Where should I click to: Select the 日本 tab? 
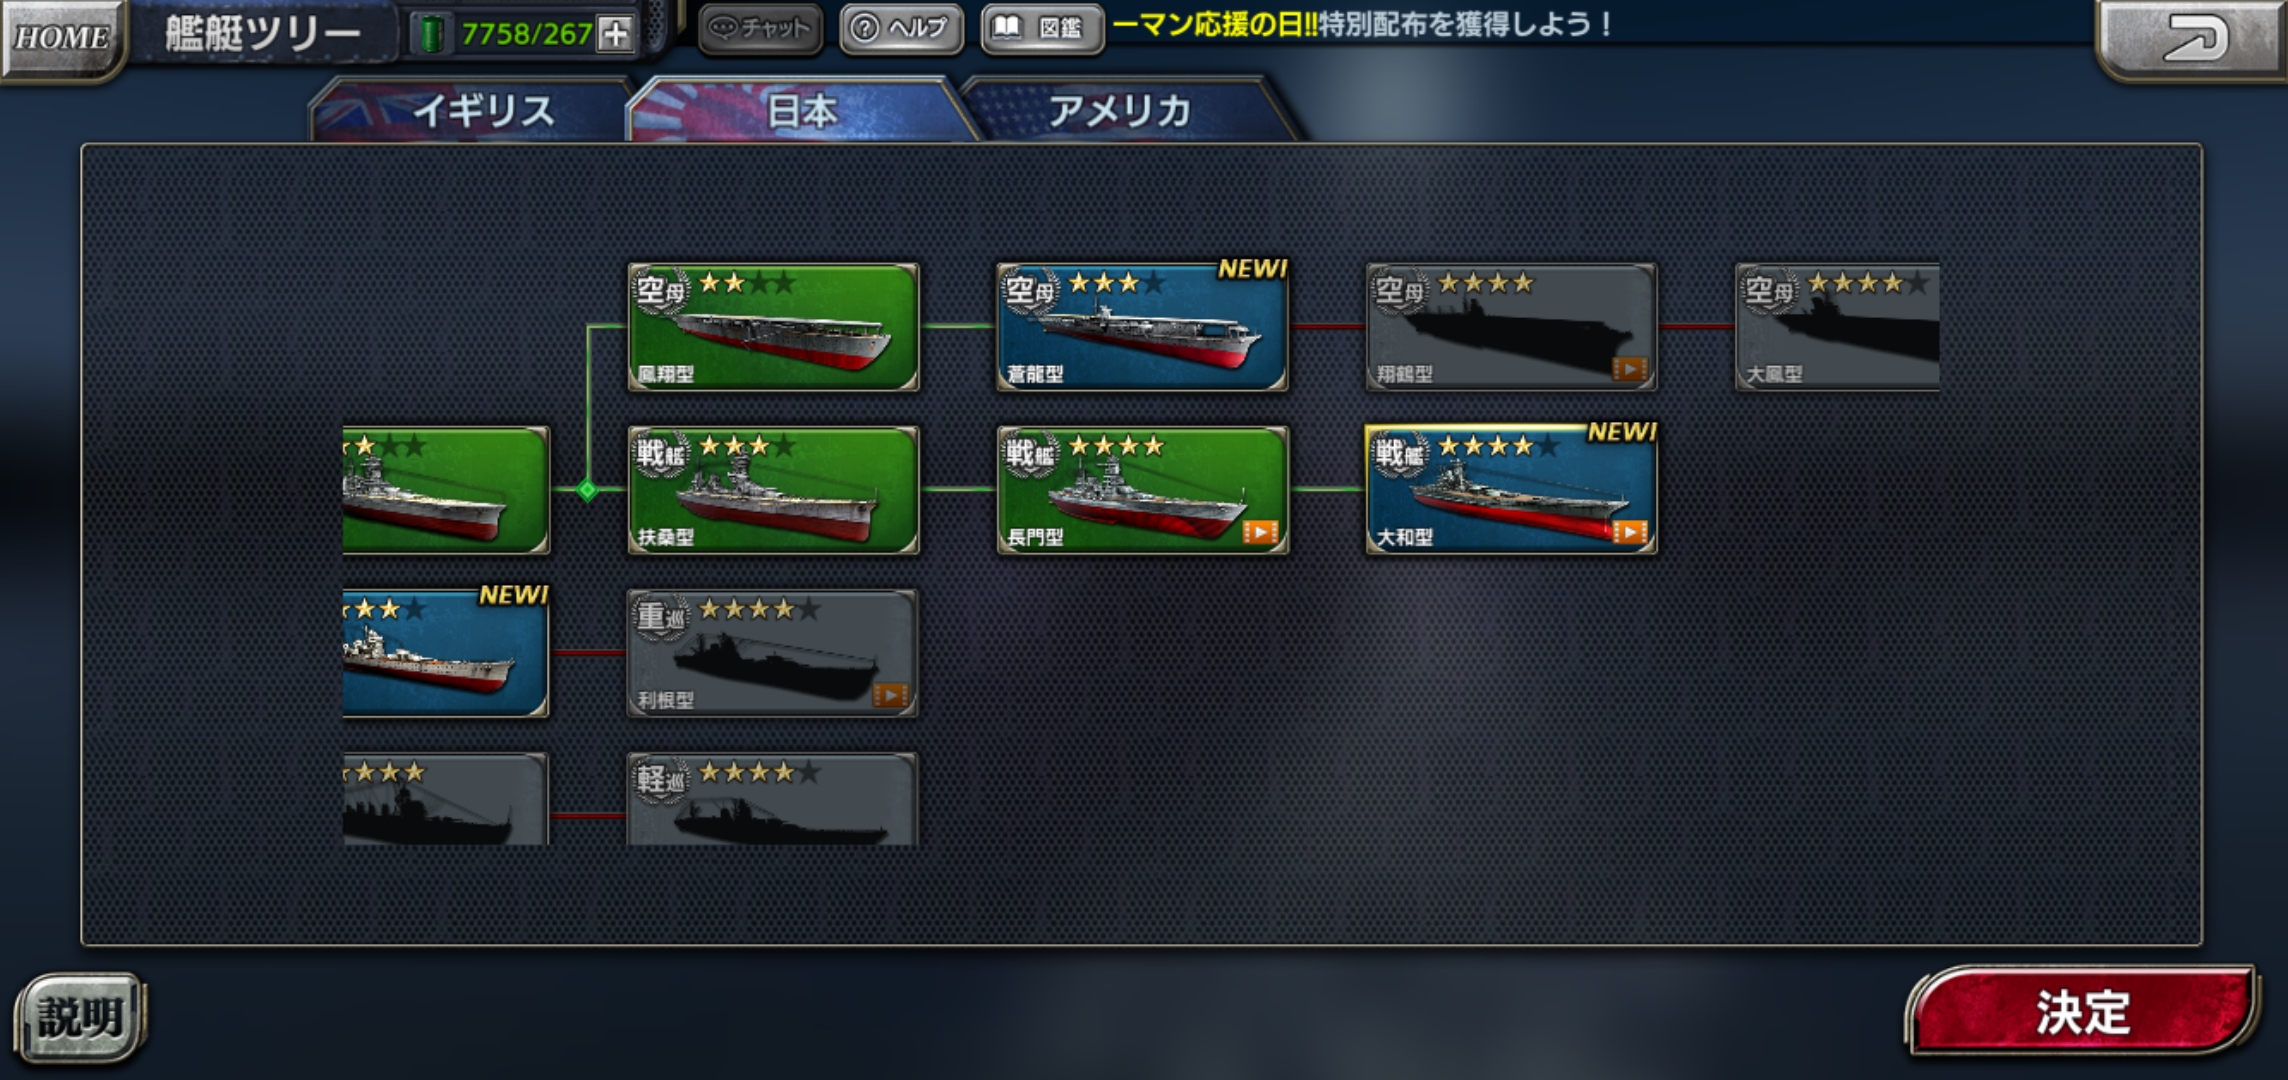coord(800,110)
